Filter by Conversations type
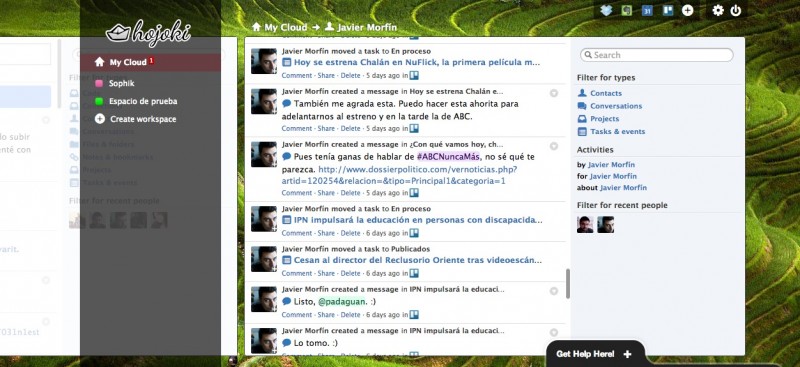 tap(616, 106)
